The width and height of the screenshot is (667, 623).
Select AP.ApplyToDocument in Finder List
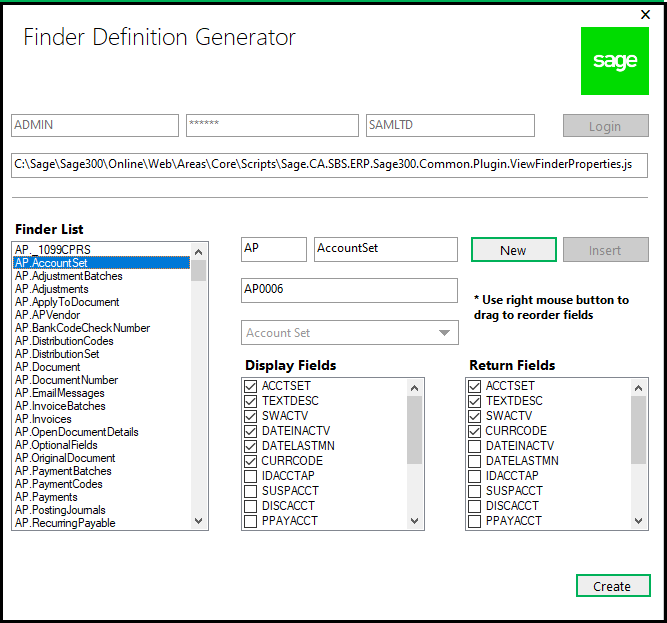click(x=101, y=302)
